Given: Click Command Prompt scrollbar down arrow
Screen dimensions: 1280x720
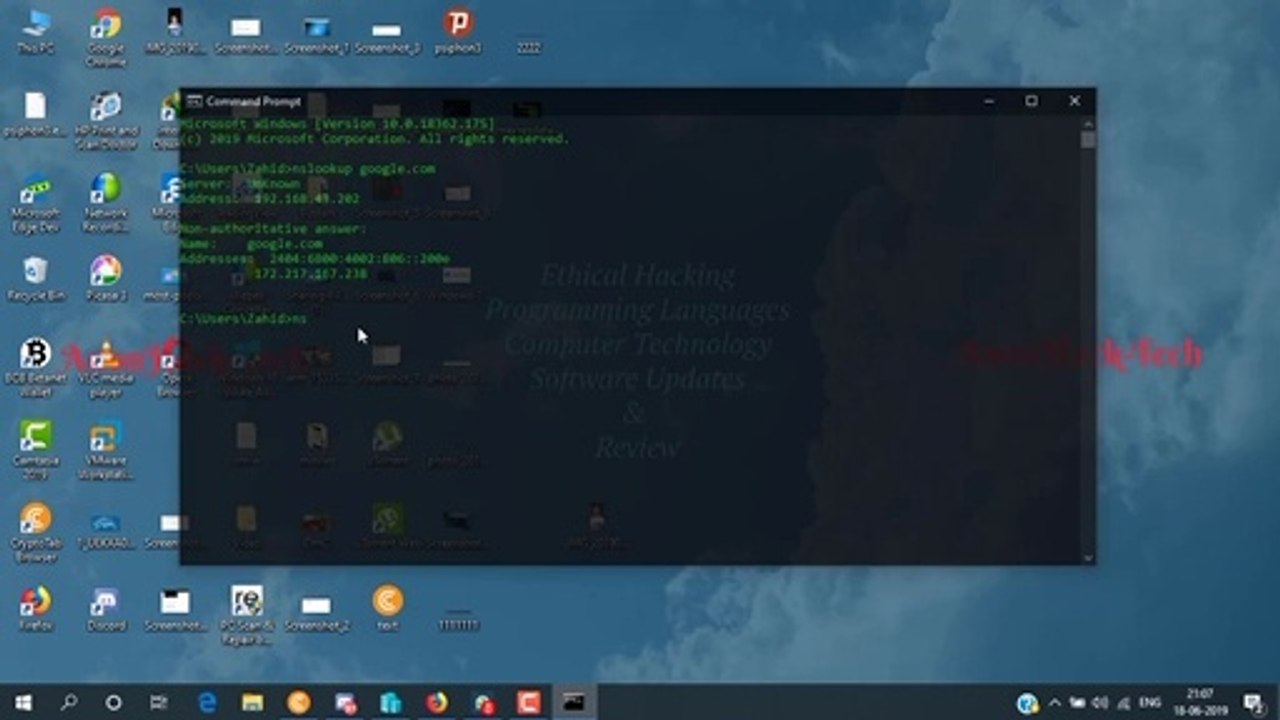Looking at the screenshot, I should click(1088, 557).
